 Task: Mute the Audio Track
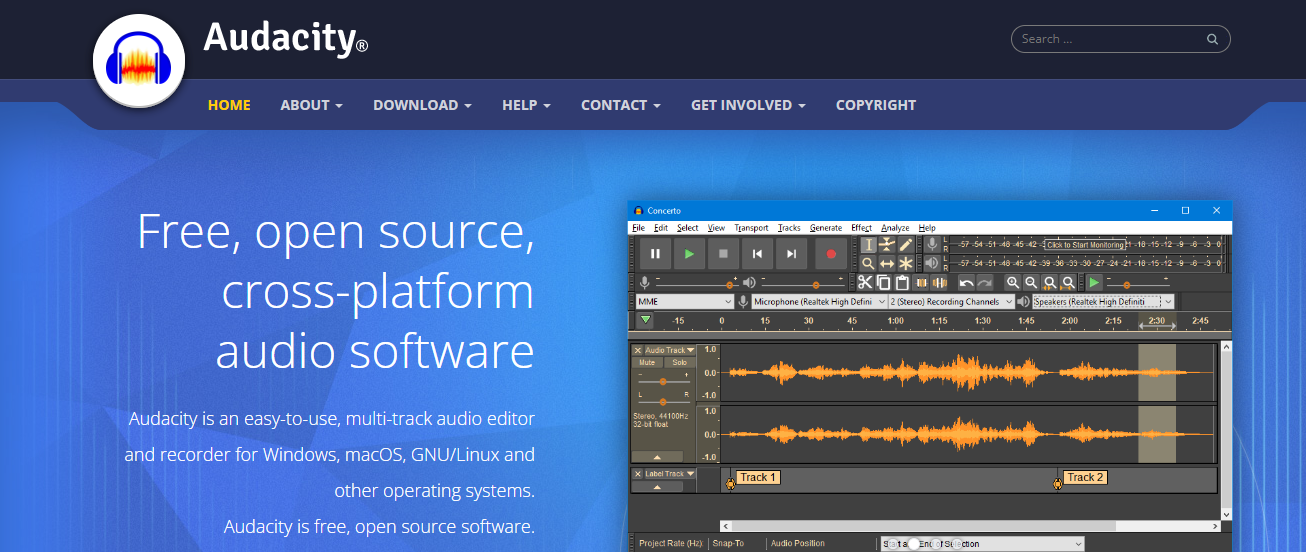coord(647,362)
